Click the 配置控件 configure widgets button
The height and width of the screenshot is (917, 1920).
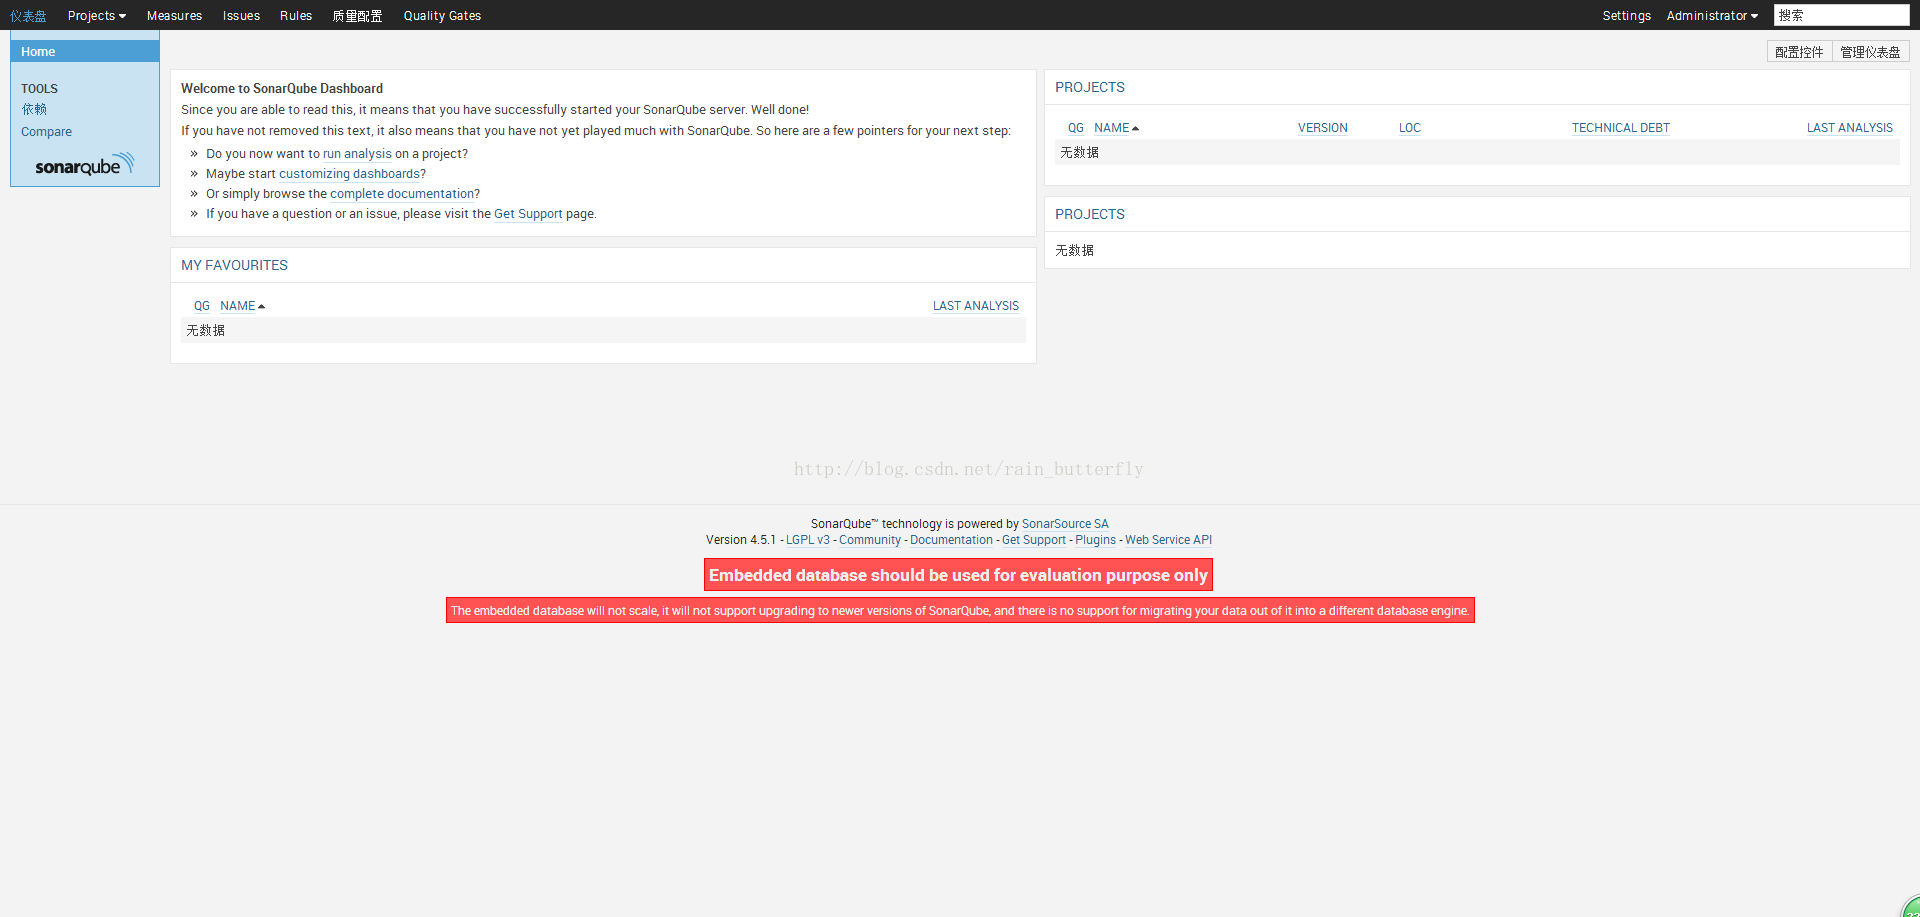click(x=1799, y=52)
